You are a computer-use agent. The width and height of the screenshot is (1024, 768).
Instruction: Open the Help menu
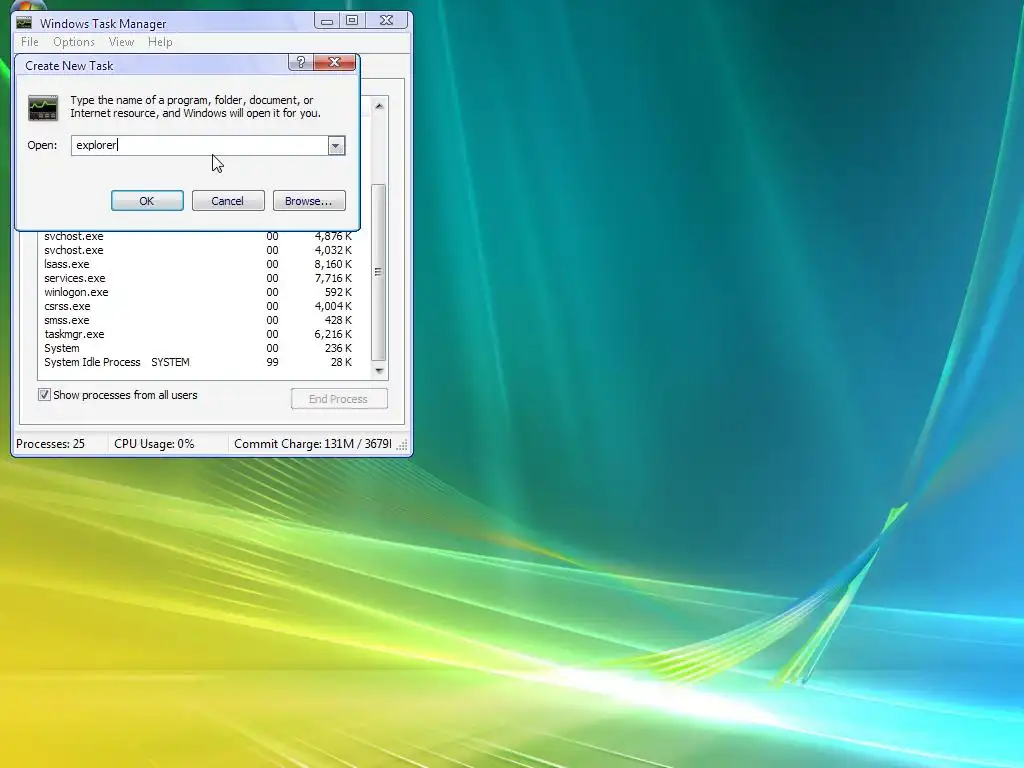pyautogui.click(x=160, y=42)
